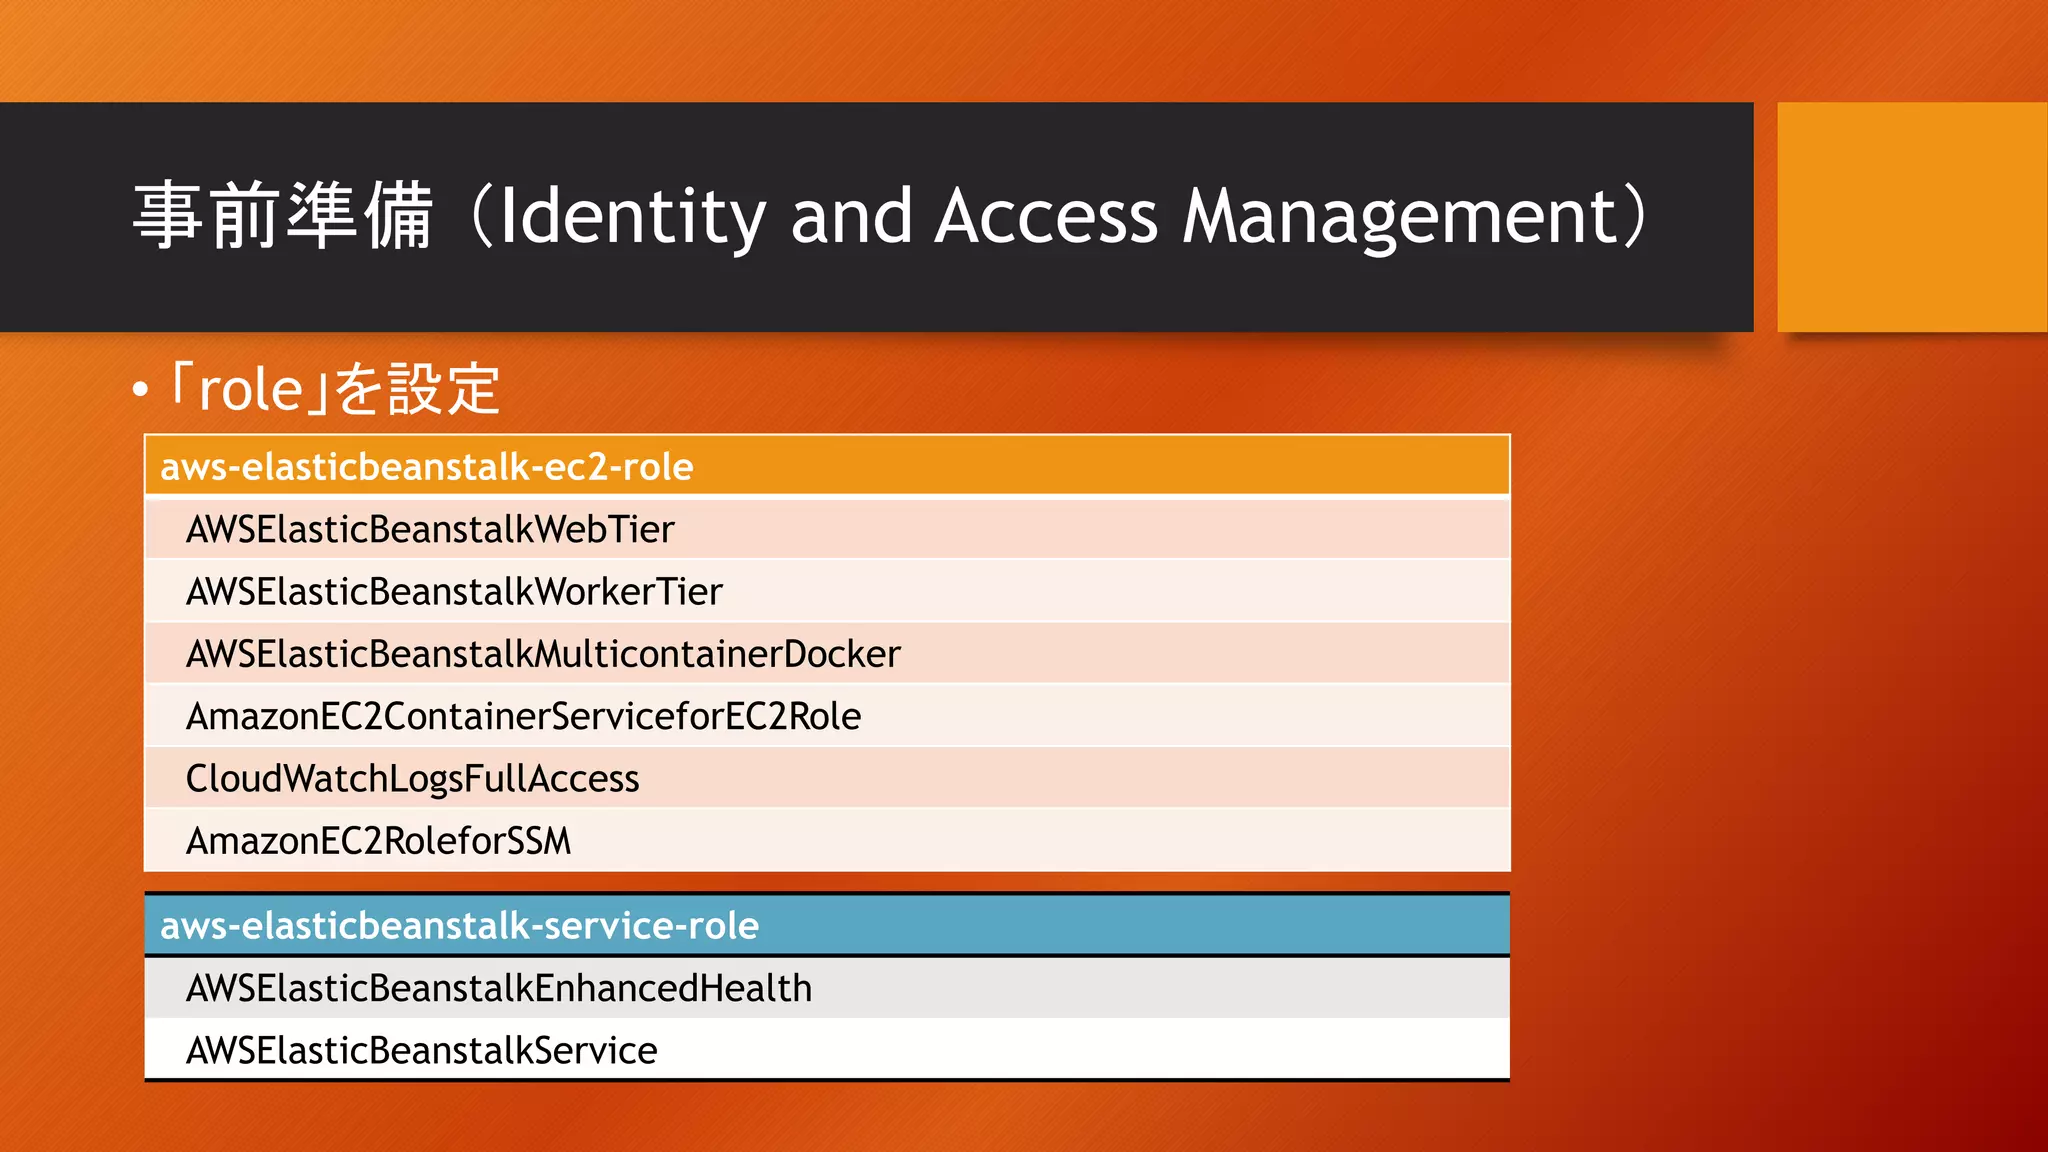Click the 'AWSElasticBeanstalkService' row
Screen dimensions: 2048x1152
[x=827, y=1050]
